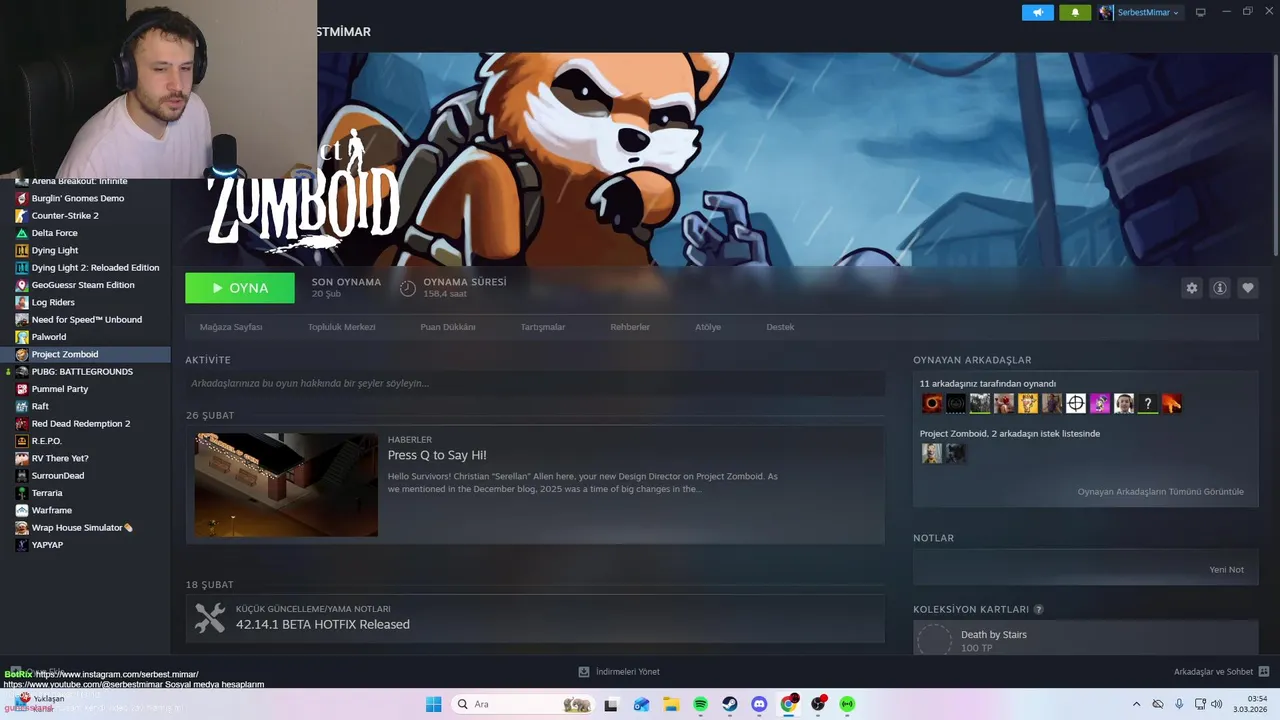Open Google Chrome from the taskbar
Viewport: 1280px width, 720px height.
(788, 704)
